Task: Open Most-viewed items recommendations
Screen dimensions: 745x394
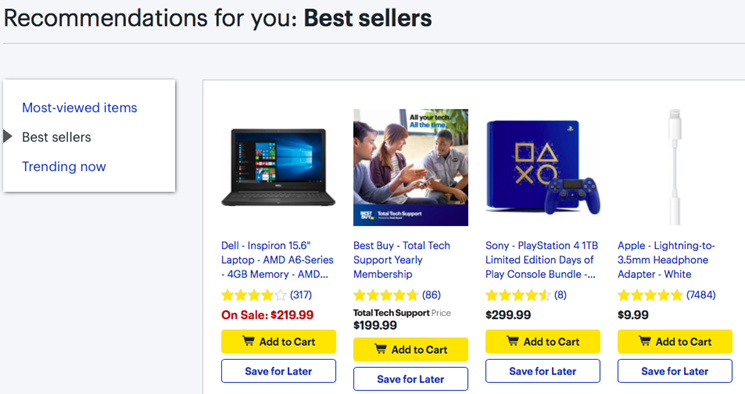Action: (79, 108)
